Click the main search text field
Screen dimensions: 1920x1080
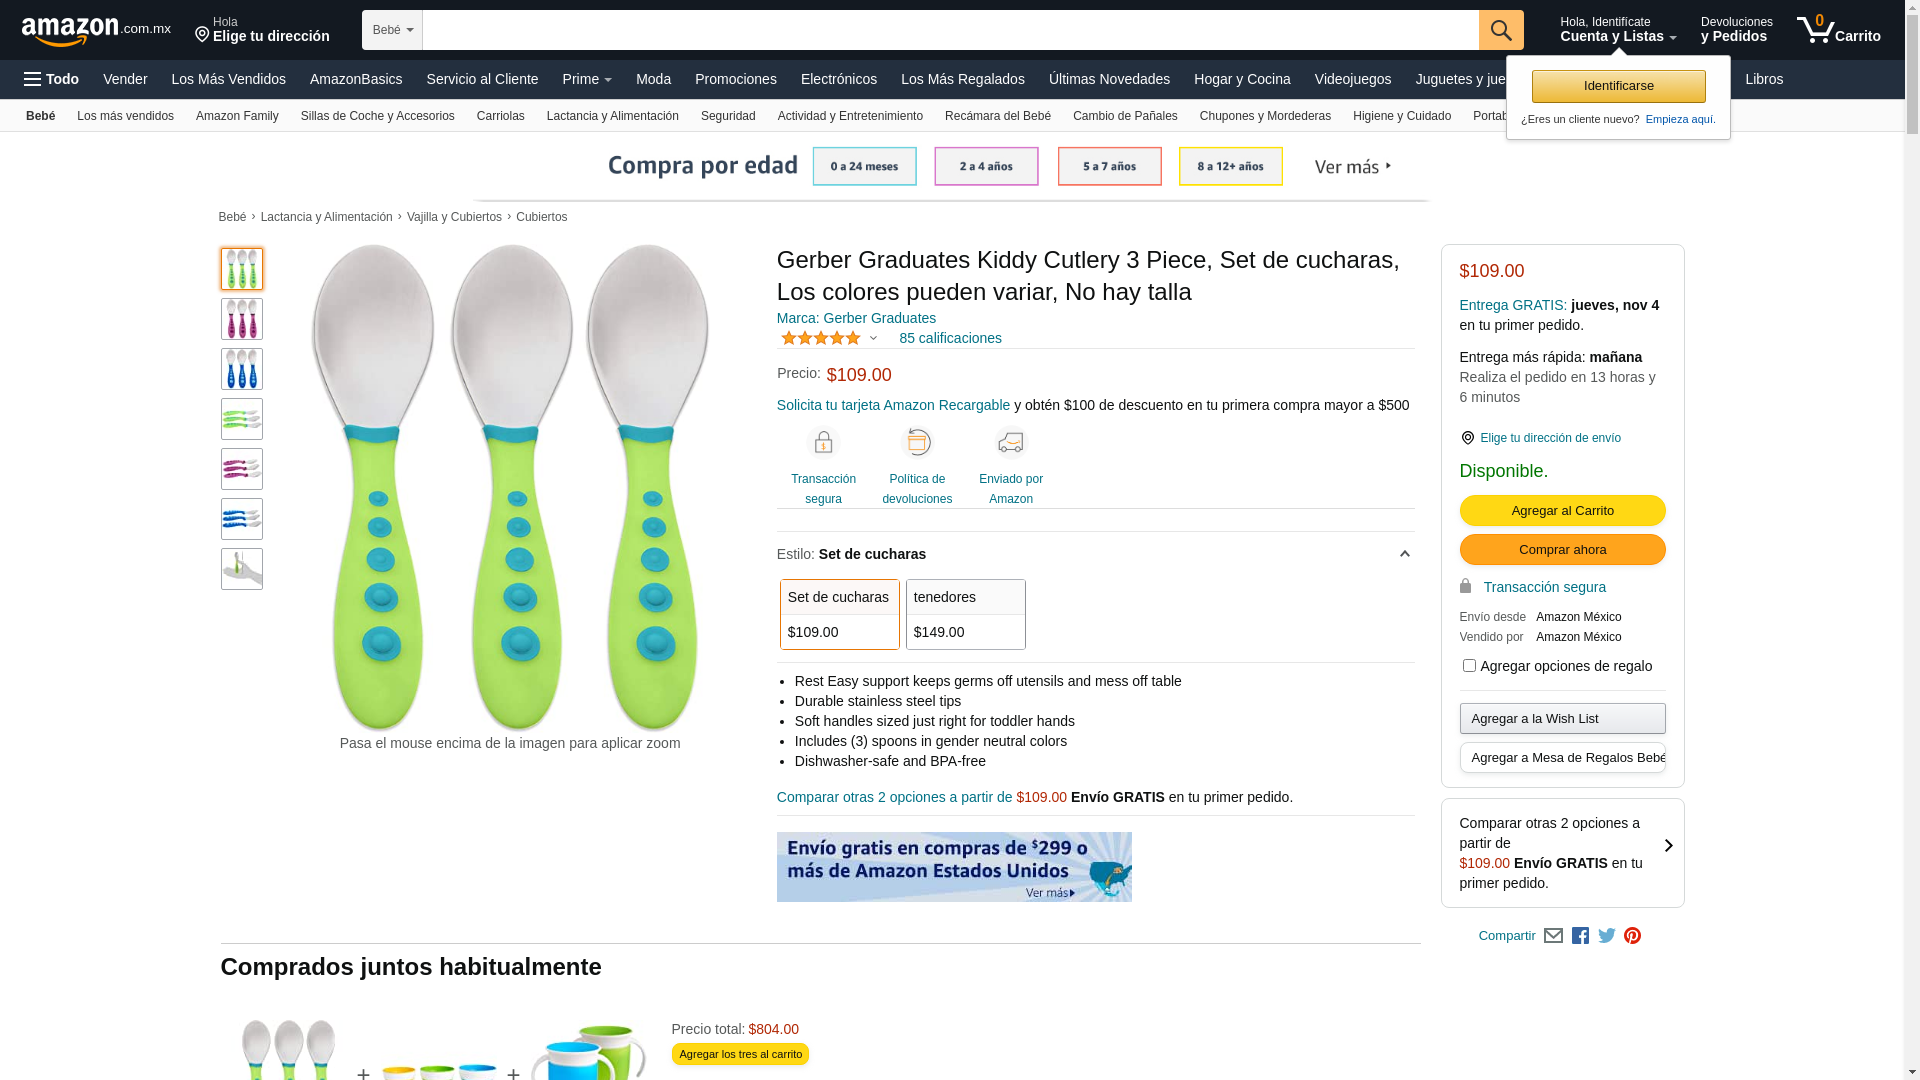(950, 30)
